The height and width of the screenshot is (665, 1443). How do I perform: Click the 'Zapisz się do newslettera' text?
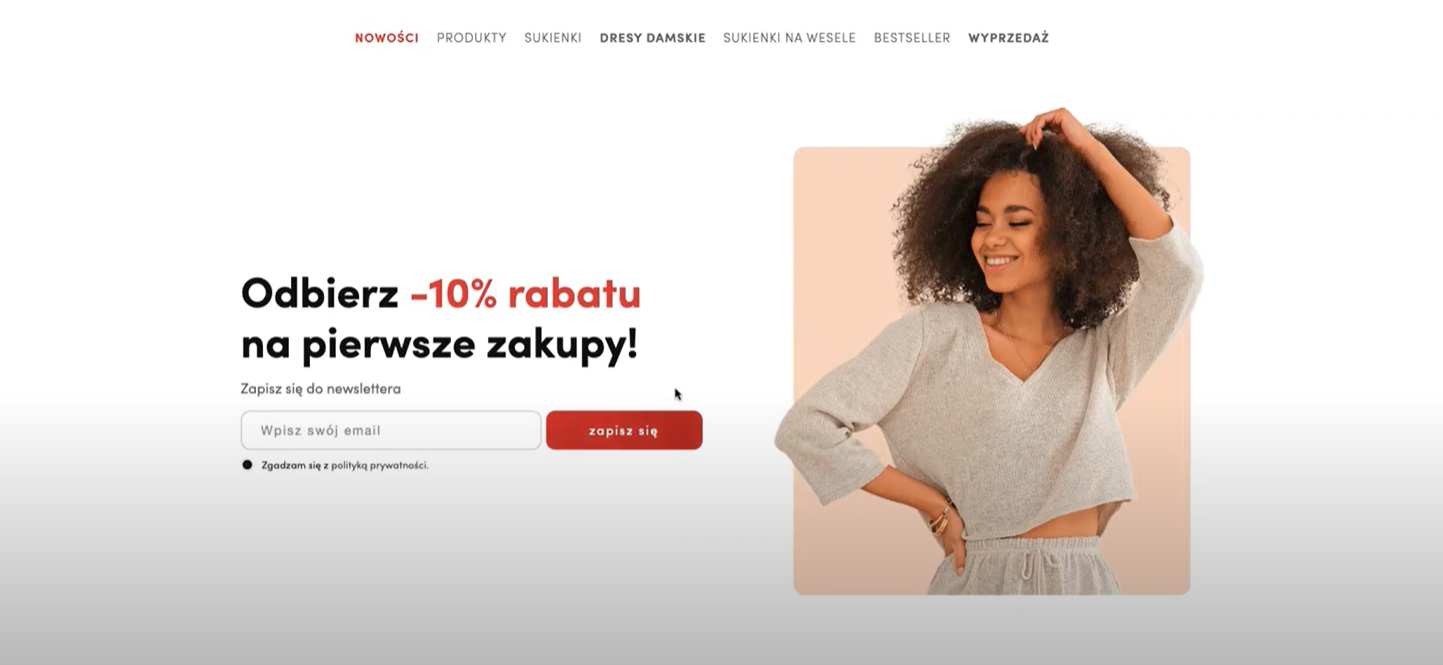tap(320, 388)
